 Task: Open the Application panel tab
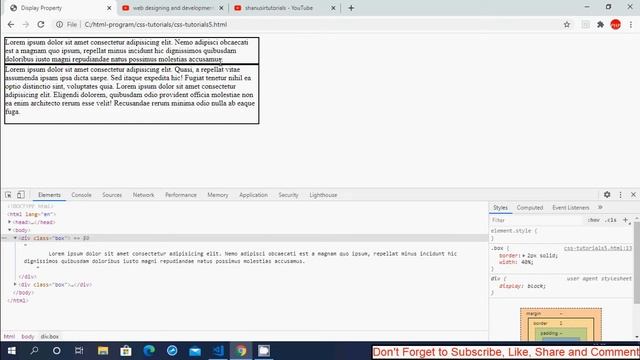(x=253, y=195)
